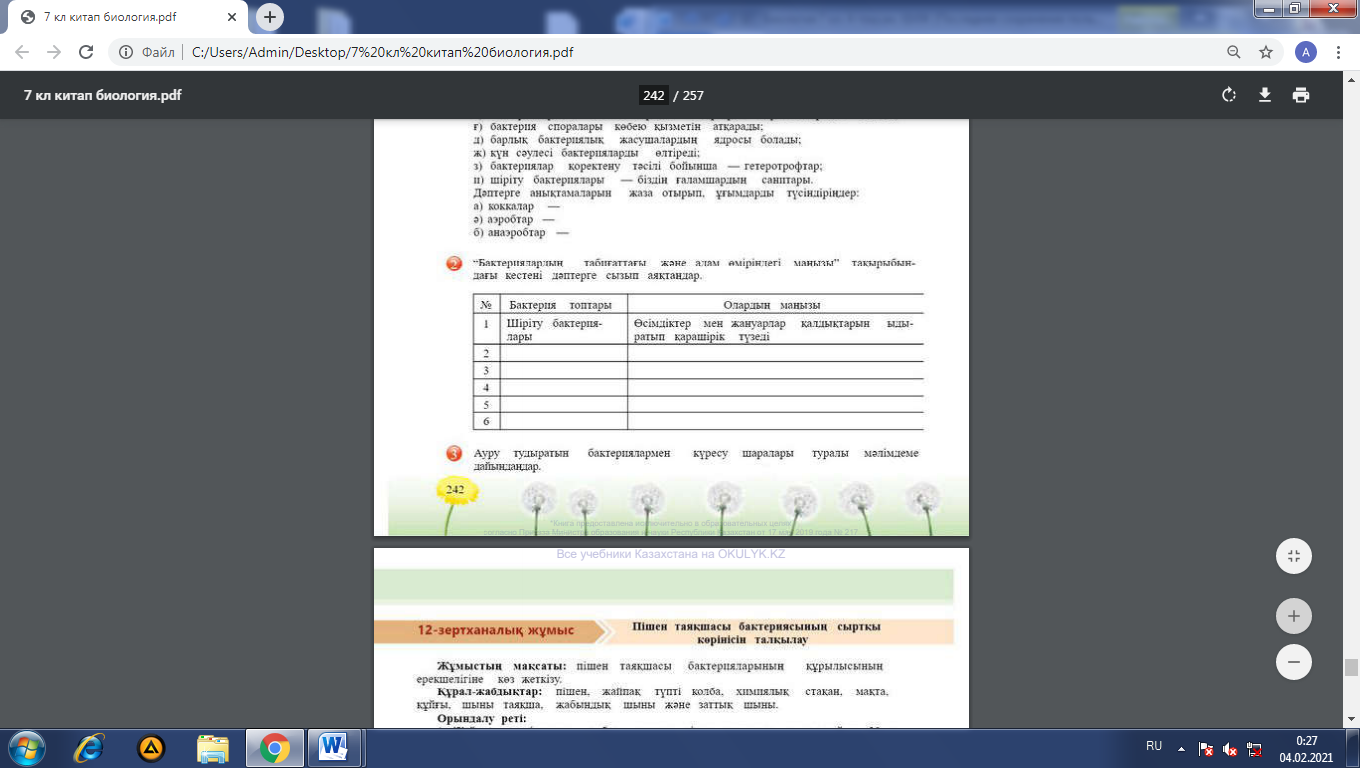Open the network connection tray icon
The height and width of the screenshot is (768, 1360).
point(1254,748)
